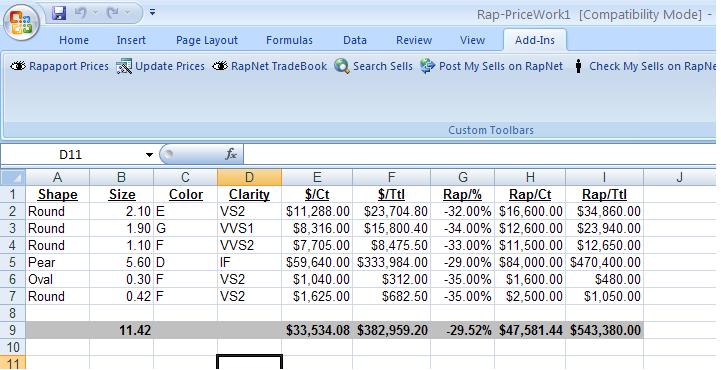721x370 pixels.
Task: Click the Check My Sells person icon
Action: pos(579,66)
